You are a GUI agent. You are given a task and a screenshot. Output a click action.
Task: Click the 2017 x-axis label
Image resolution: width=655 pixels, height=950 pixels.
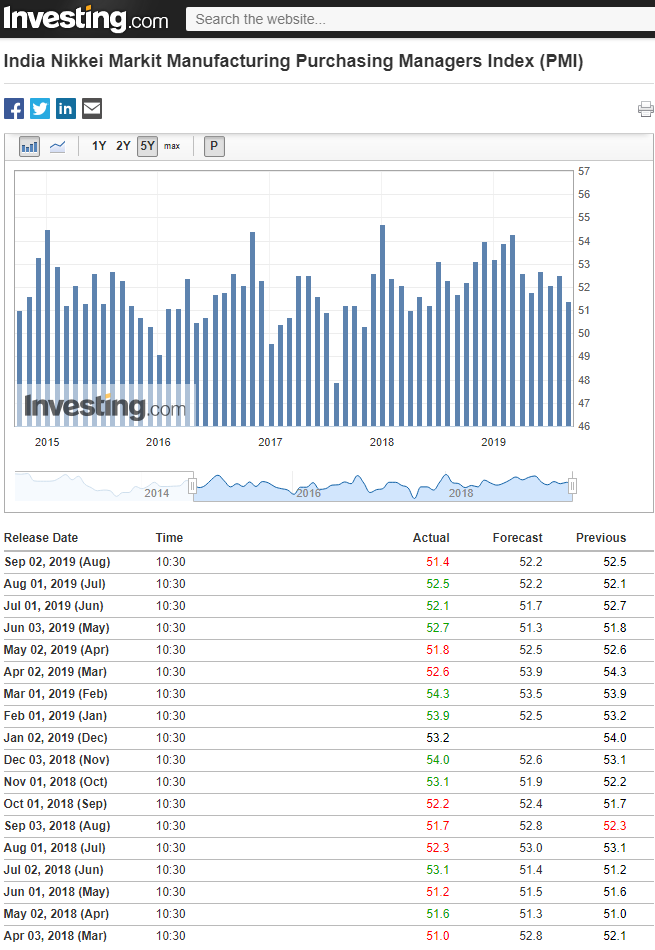click(270, 442)
